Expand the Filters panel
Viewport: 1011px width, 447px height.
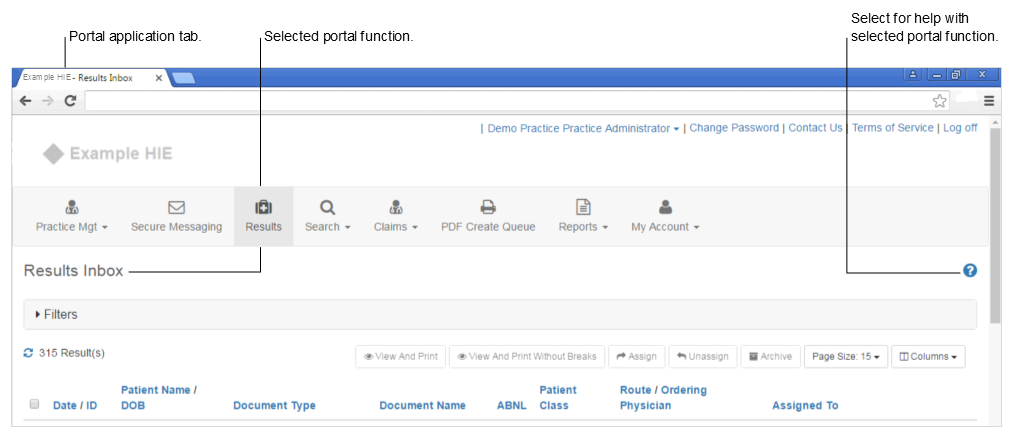point(60,314)
